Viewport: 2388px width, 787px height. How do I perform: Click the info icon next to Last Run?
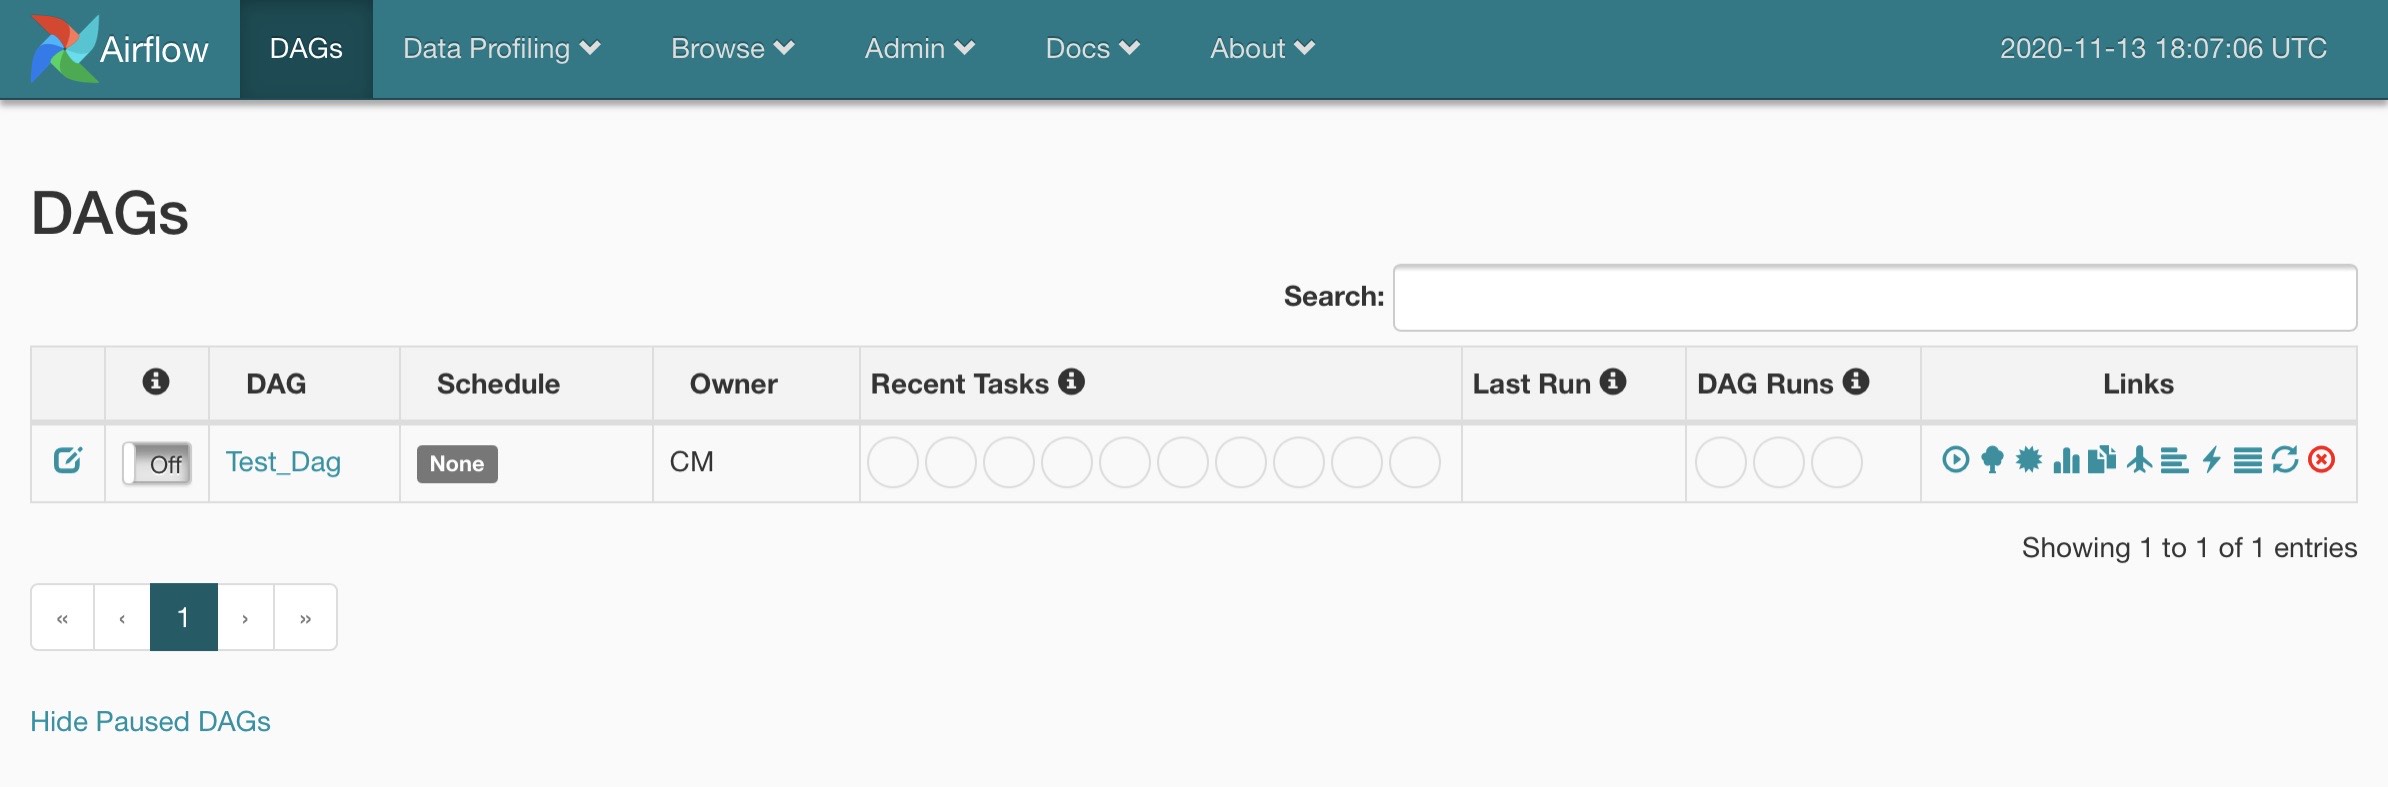1613,381
